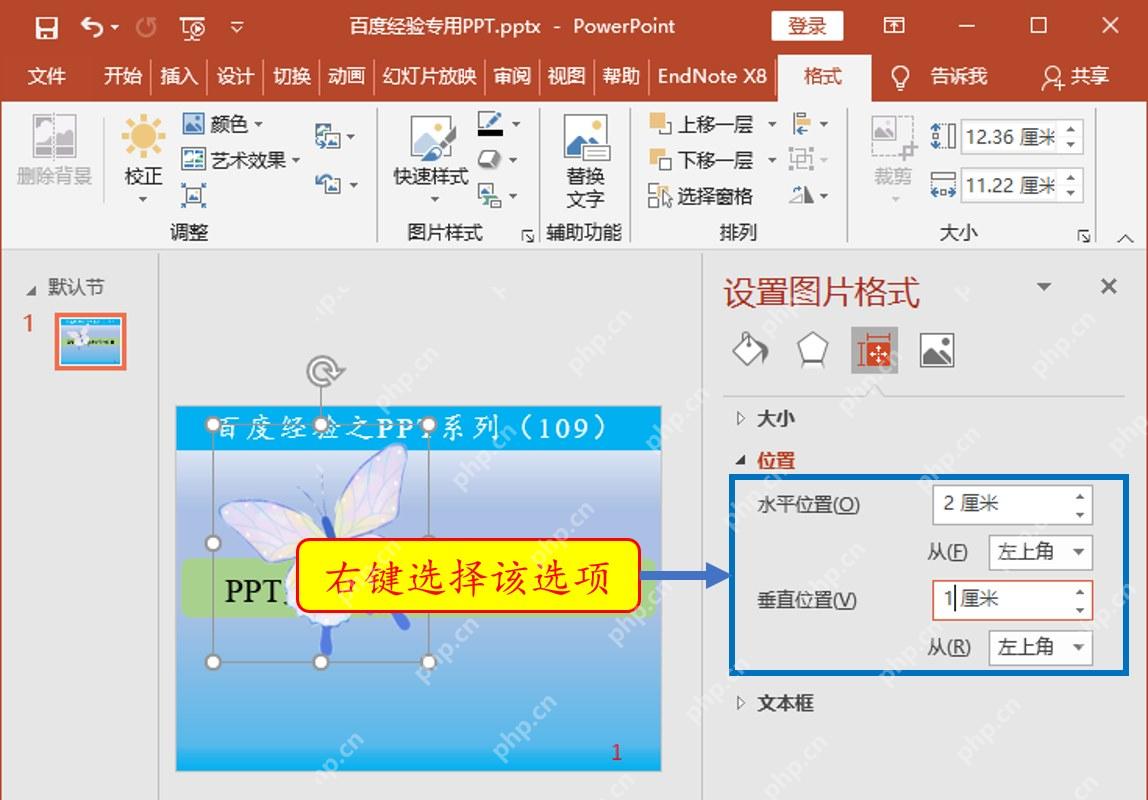Open the 校正 corrections dropdown
The width and height of the screenshot is (1148, 800).
click(144, 160)
